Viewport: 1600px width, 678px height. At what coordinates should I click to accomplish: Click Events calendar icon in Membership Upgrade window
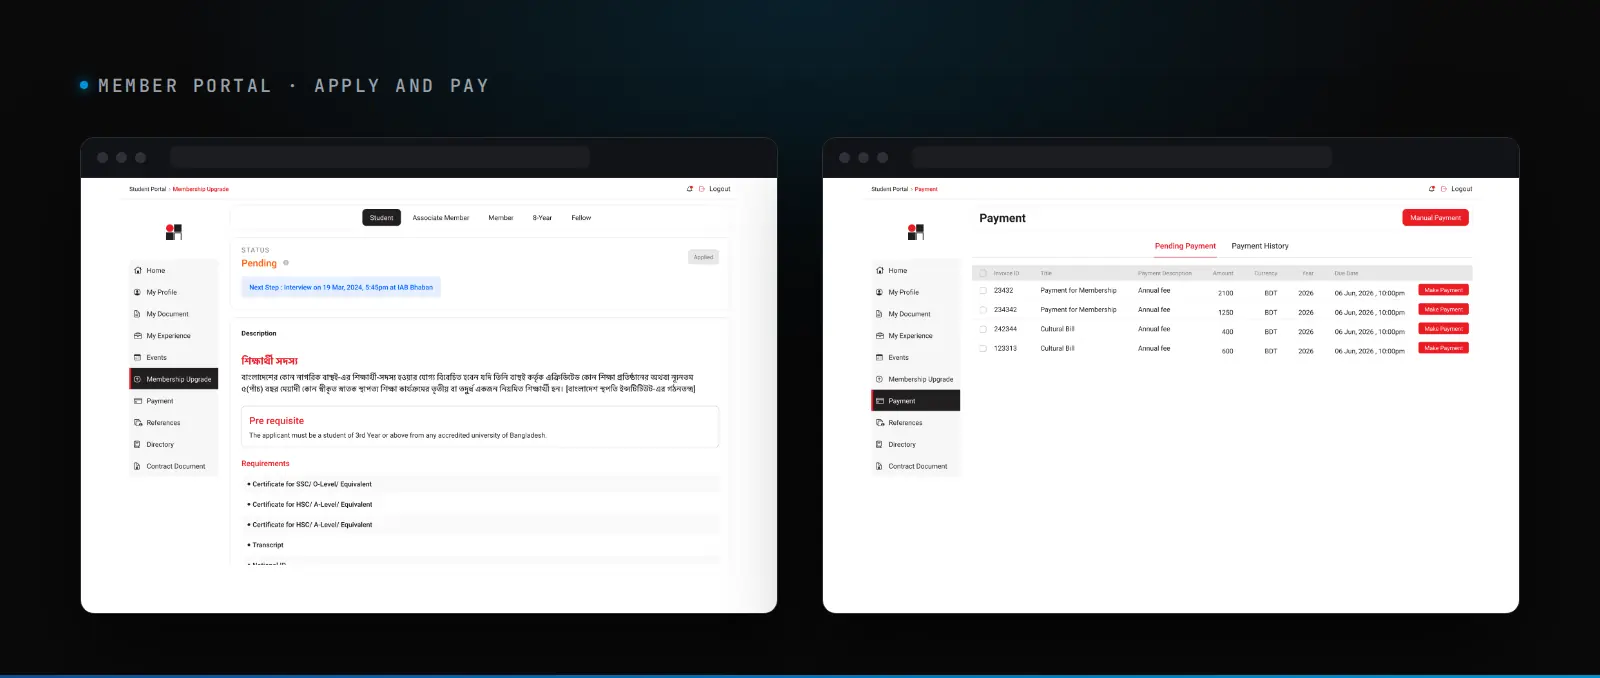tap(138, 358)
